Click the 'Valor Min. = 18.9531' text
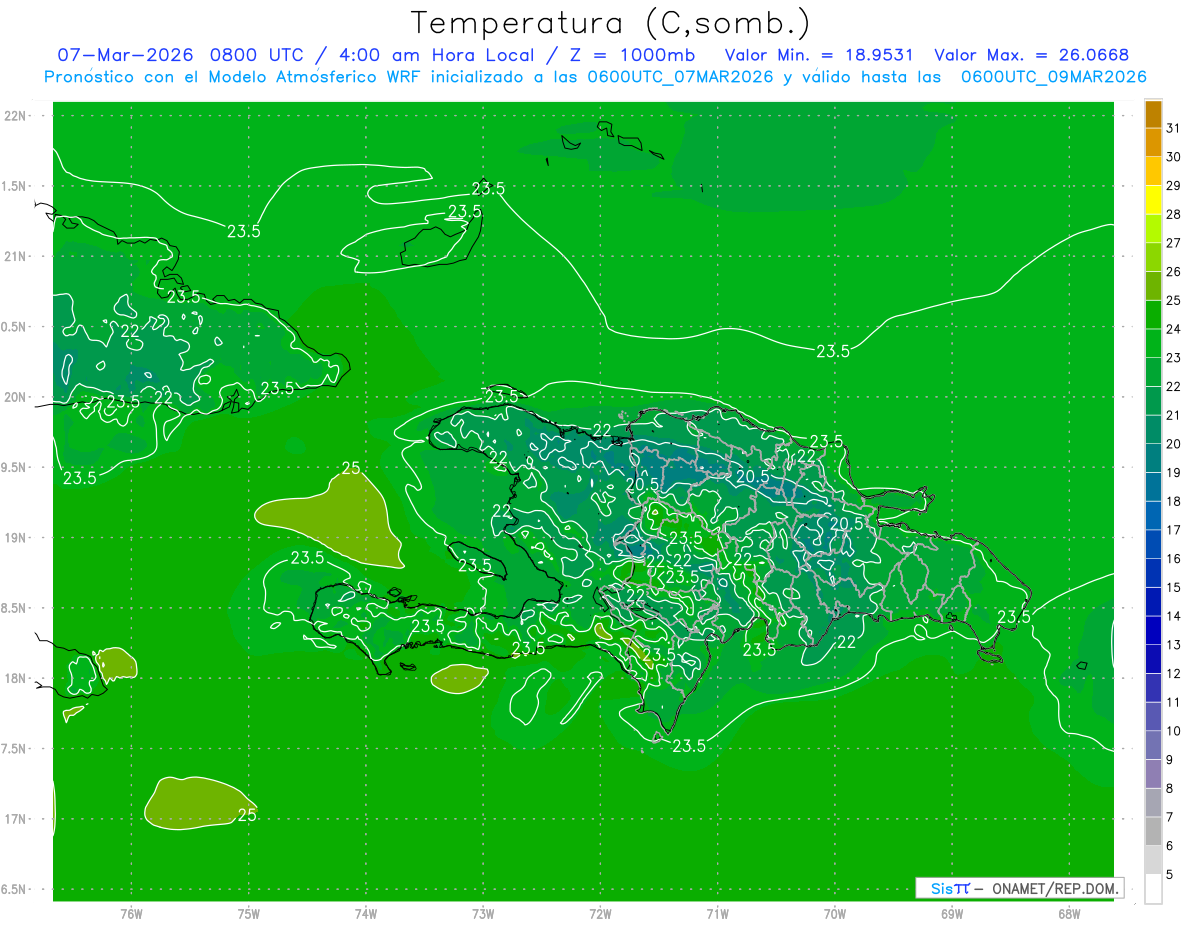 (x=819, y=55)
